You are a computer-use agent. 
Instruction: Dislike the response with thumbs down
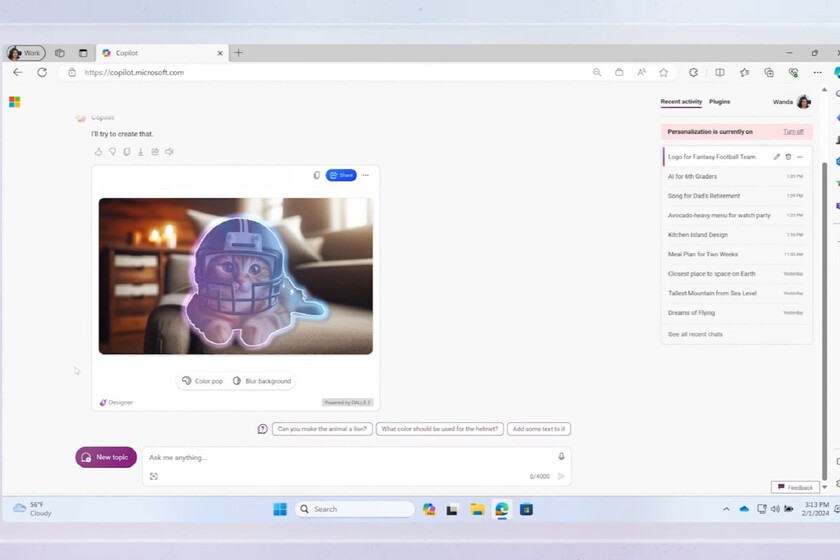(112, 152)
